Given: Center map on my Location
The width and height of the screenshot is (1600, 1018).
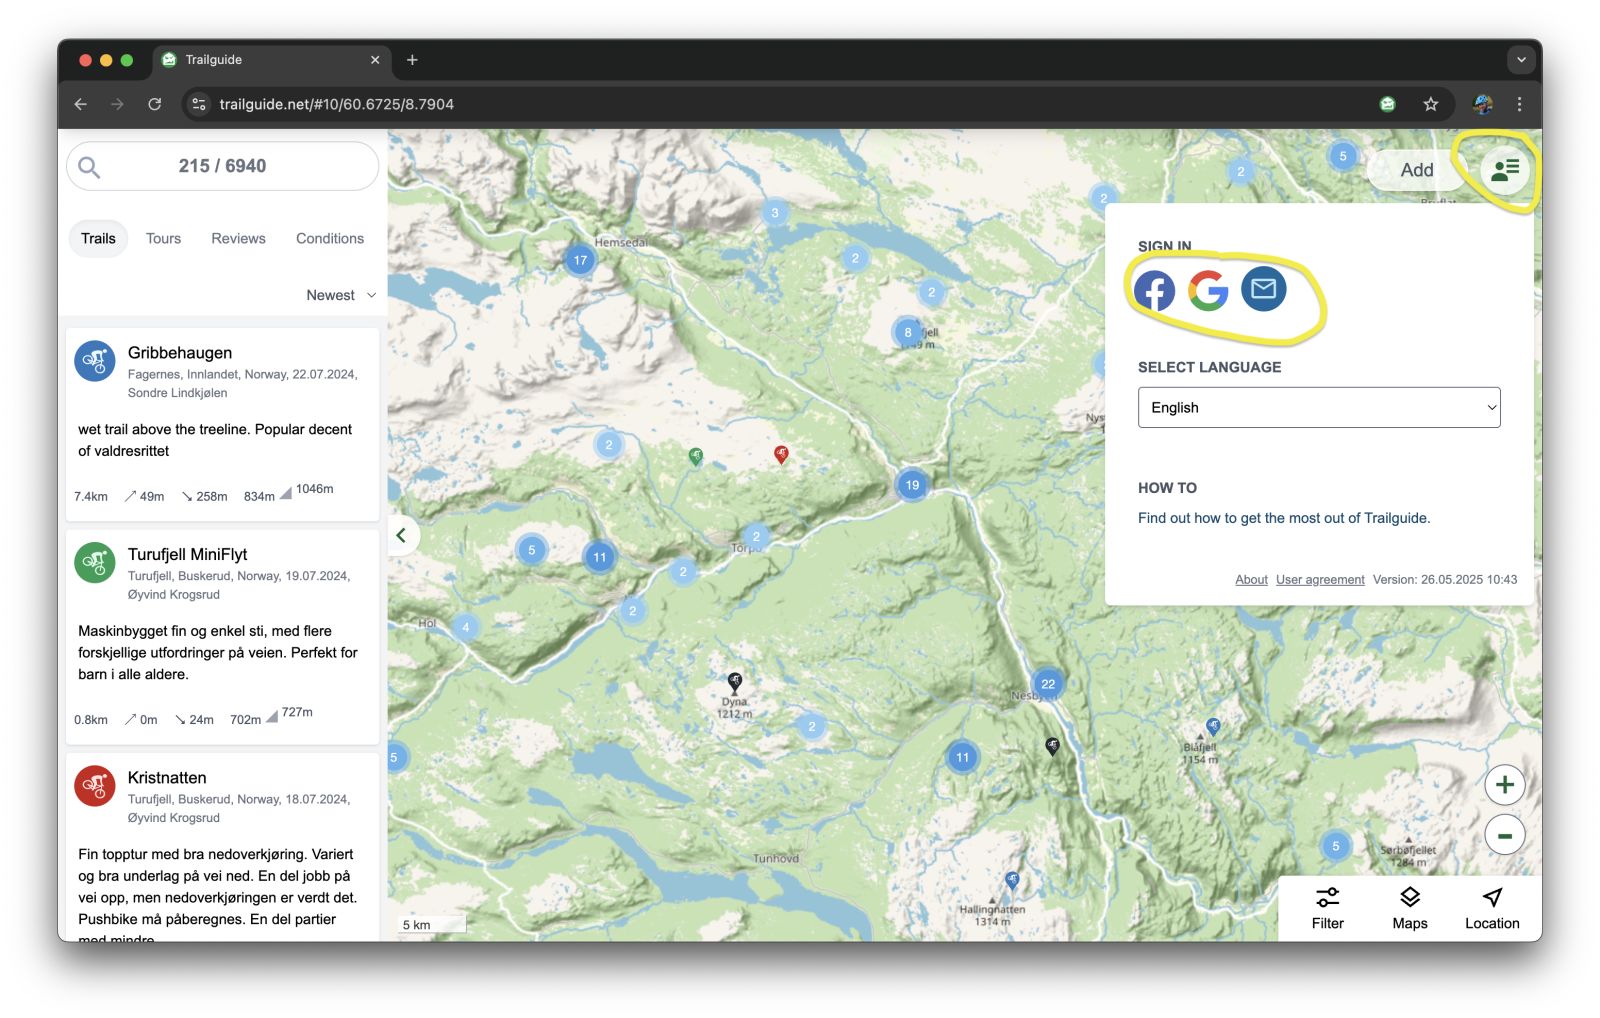Looking at the screenshot, I should [x=1491, y=908].
